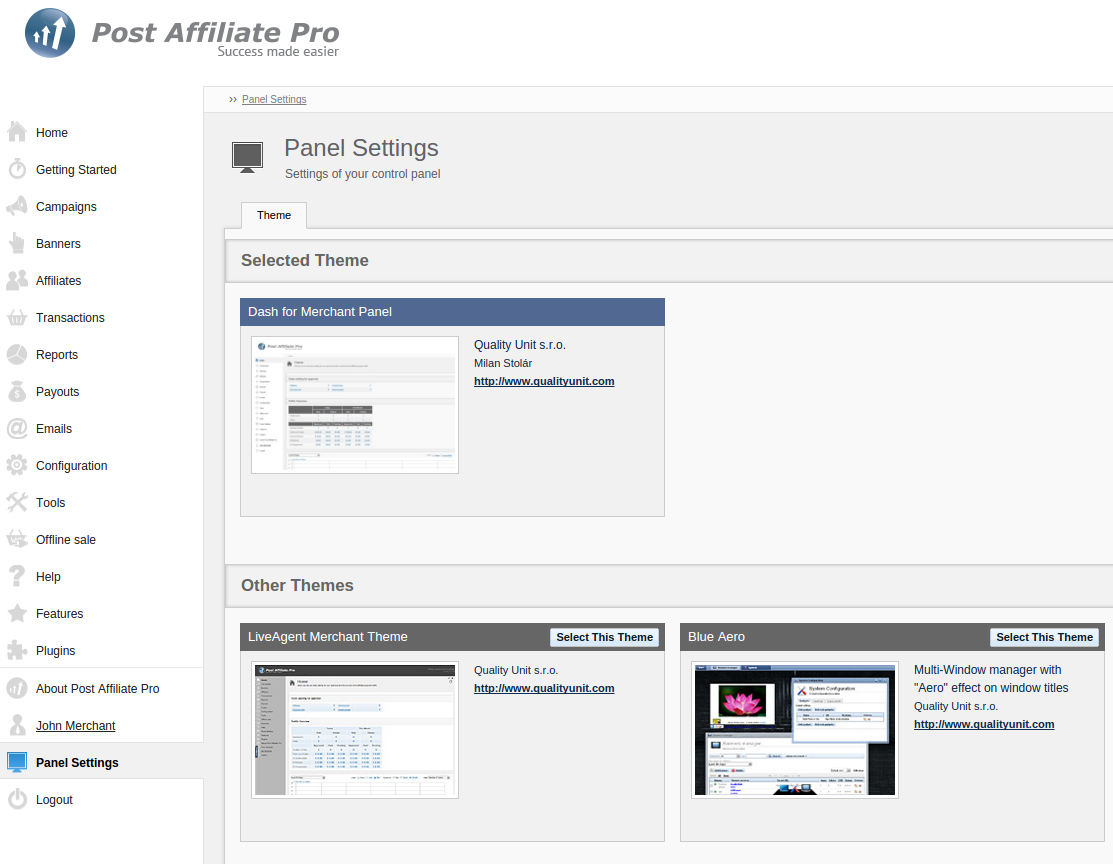Image resolution: width=1113 pixels, height=864 pixels.
Task: Click the Post Affiliate Pro logo
Action: click(182, 34)
